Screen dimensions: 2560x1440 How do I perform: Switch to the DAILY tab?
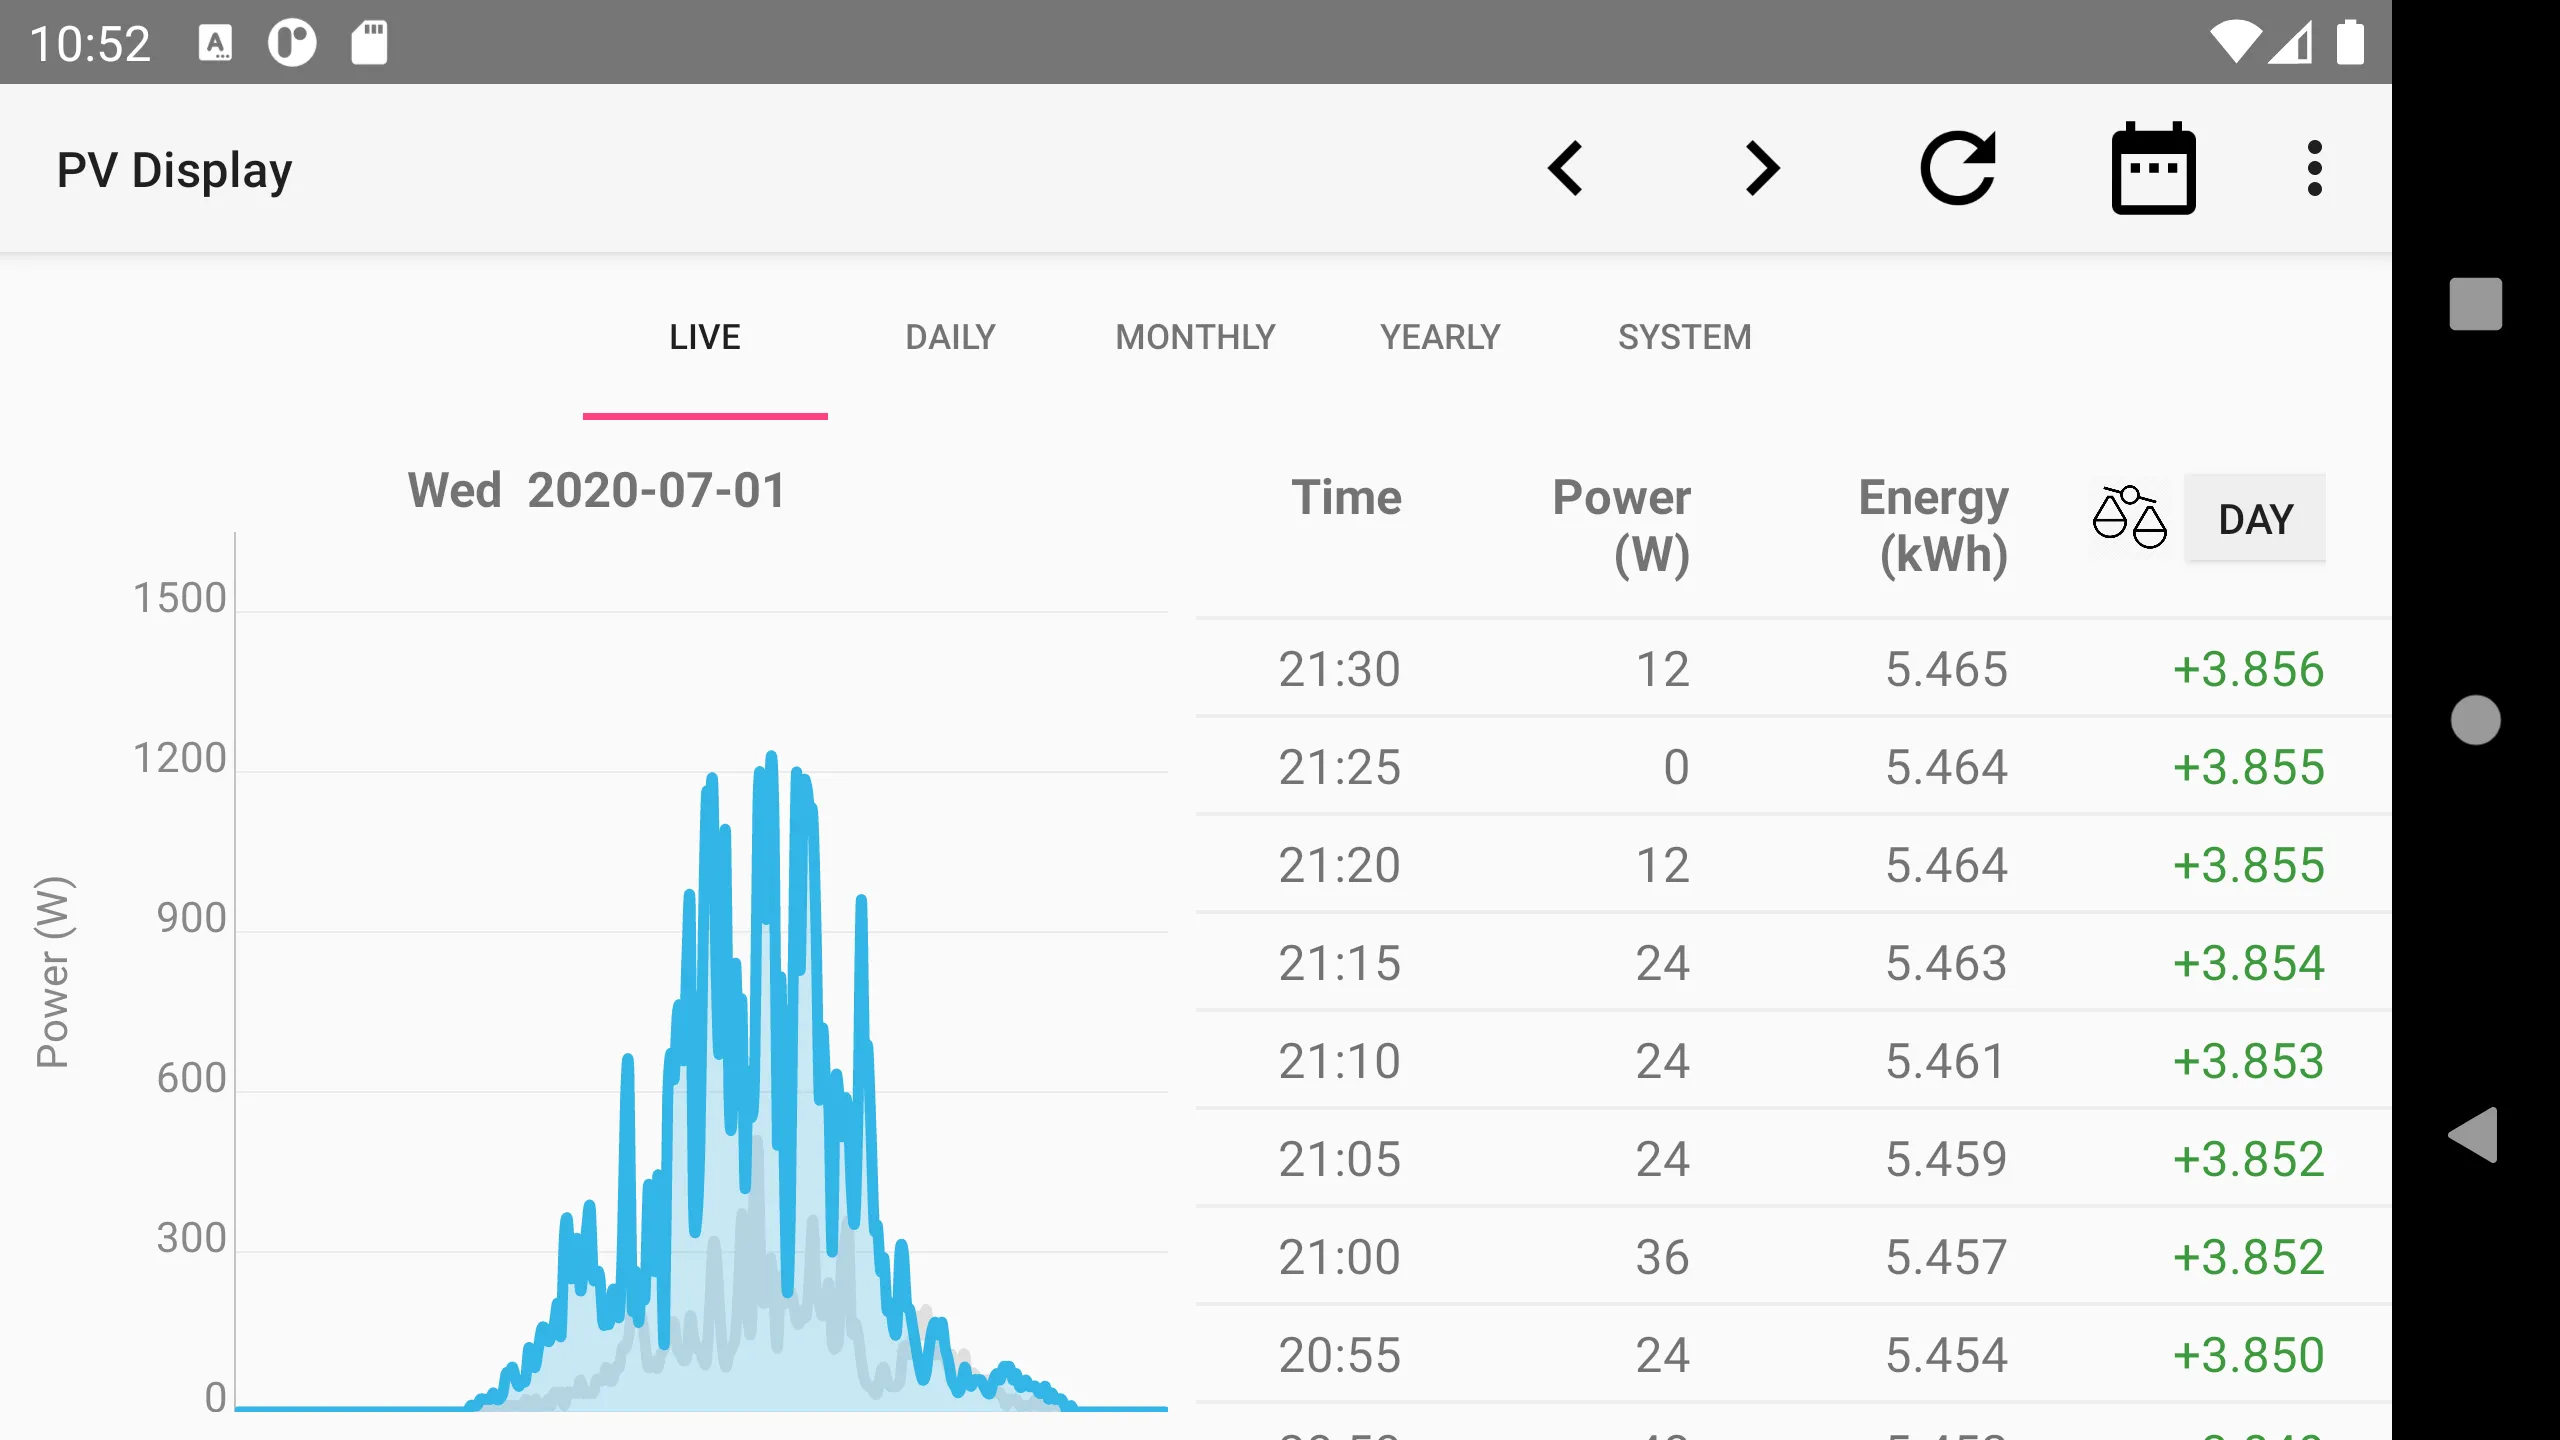tap(950, 337)
